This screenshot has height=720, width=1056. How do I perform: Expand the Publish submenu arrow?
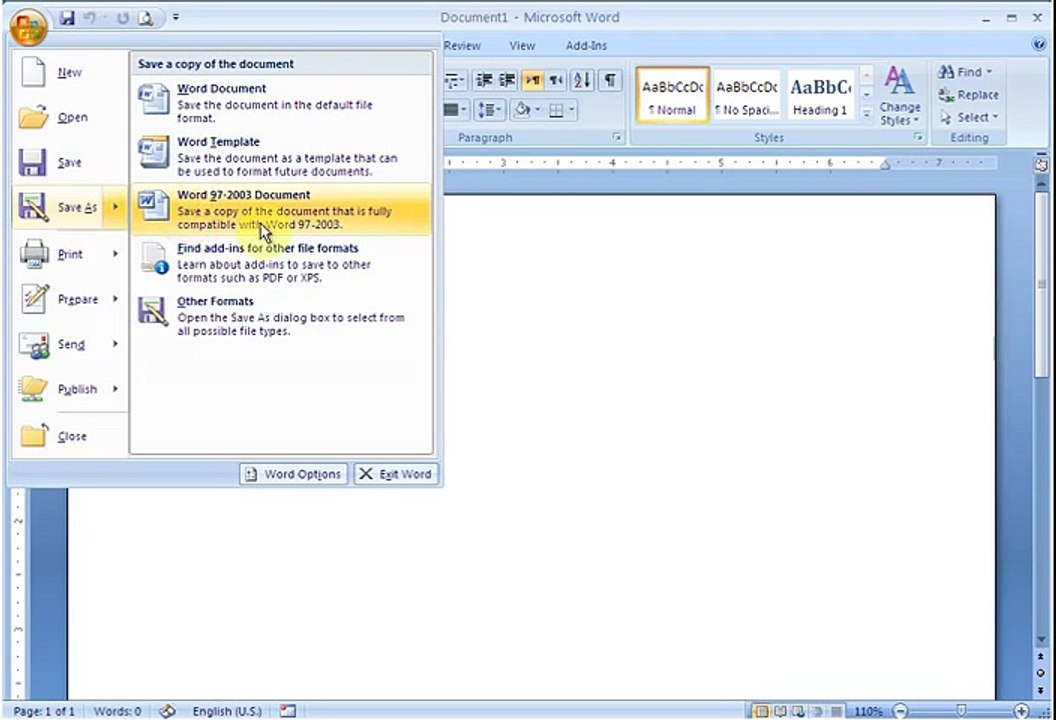tap(116, 389)
